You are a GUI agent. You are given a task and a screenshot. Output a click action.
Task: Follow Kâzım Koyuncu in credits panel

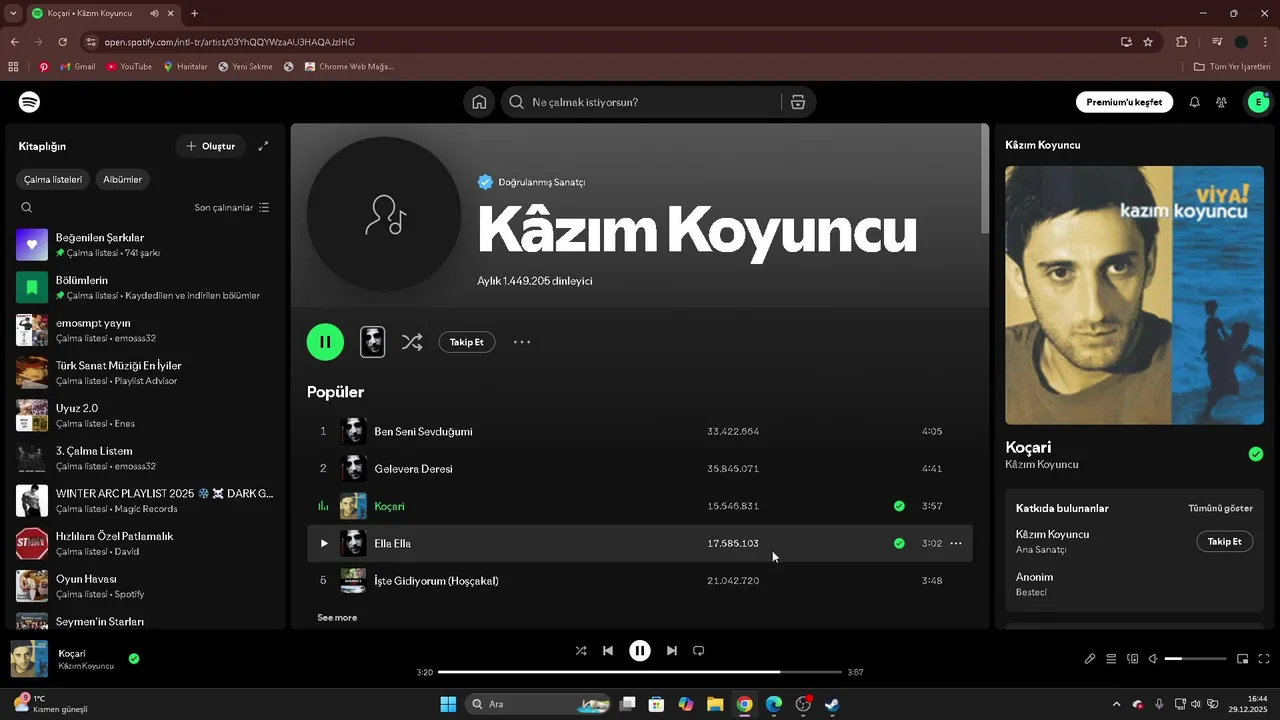point(1224,541)
